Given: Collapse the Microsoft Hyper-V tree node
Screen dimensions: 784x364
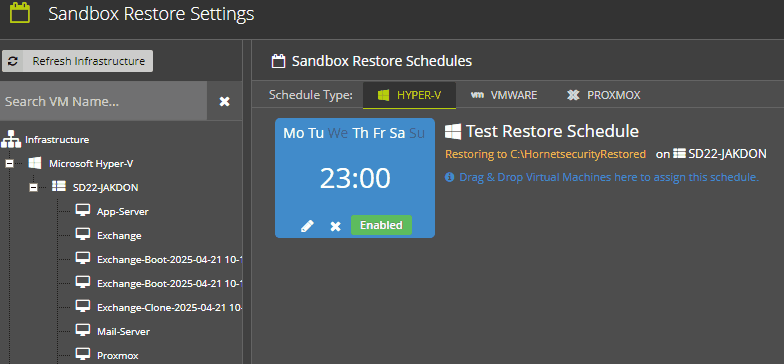Looking at the screenshot, I should tap(10, 164).
